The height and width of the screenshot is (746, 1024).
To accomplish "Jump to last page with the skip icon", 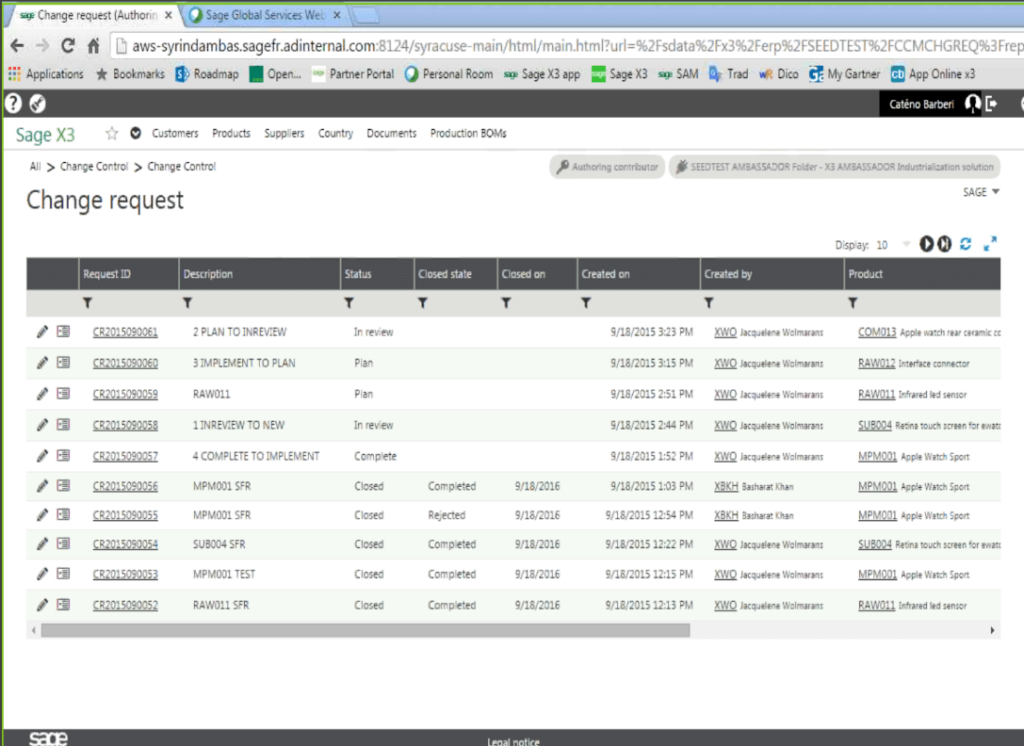I will click(943, 243).
